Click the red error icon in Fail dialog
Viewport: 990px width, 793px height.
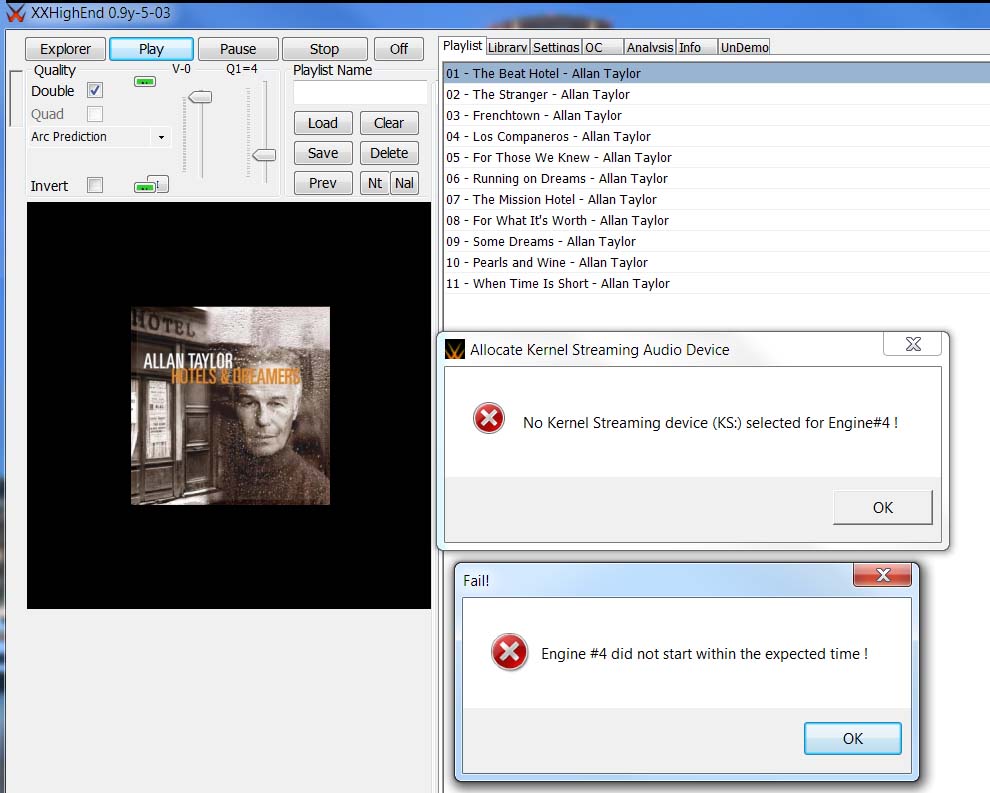pyautogui.click(x=509, y=652)
